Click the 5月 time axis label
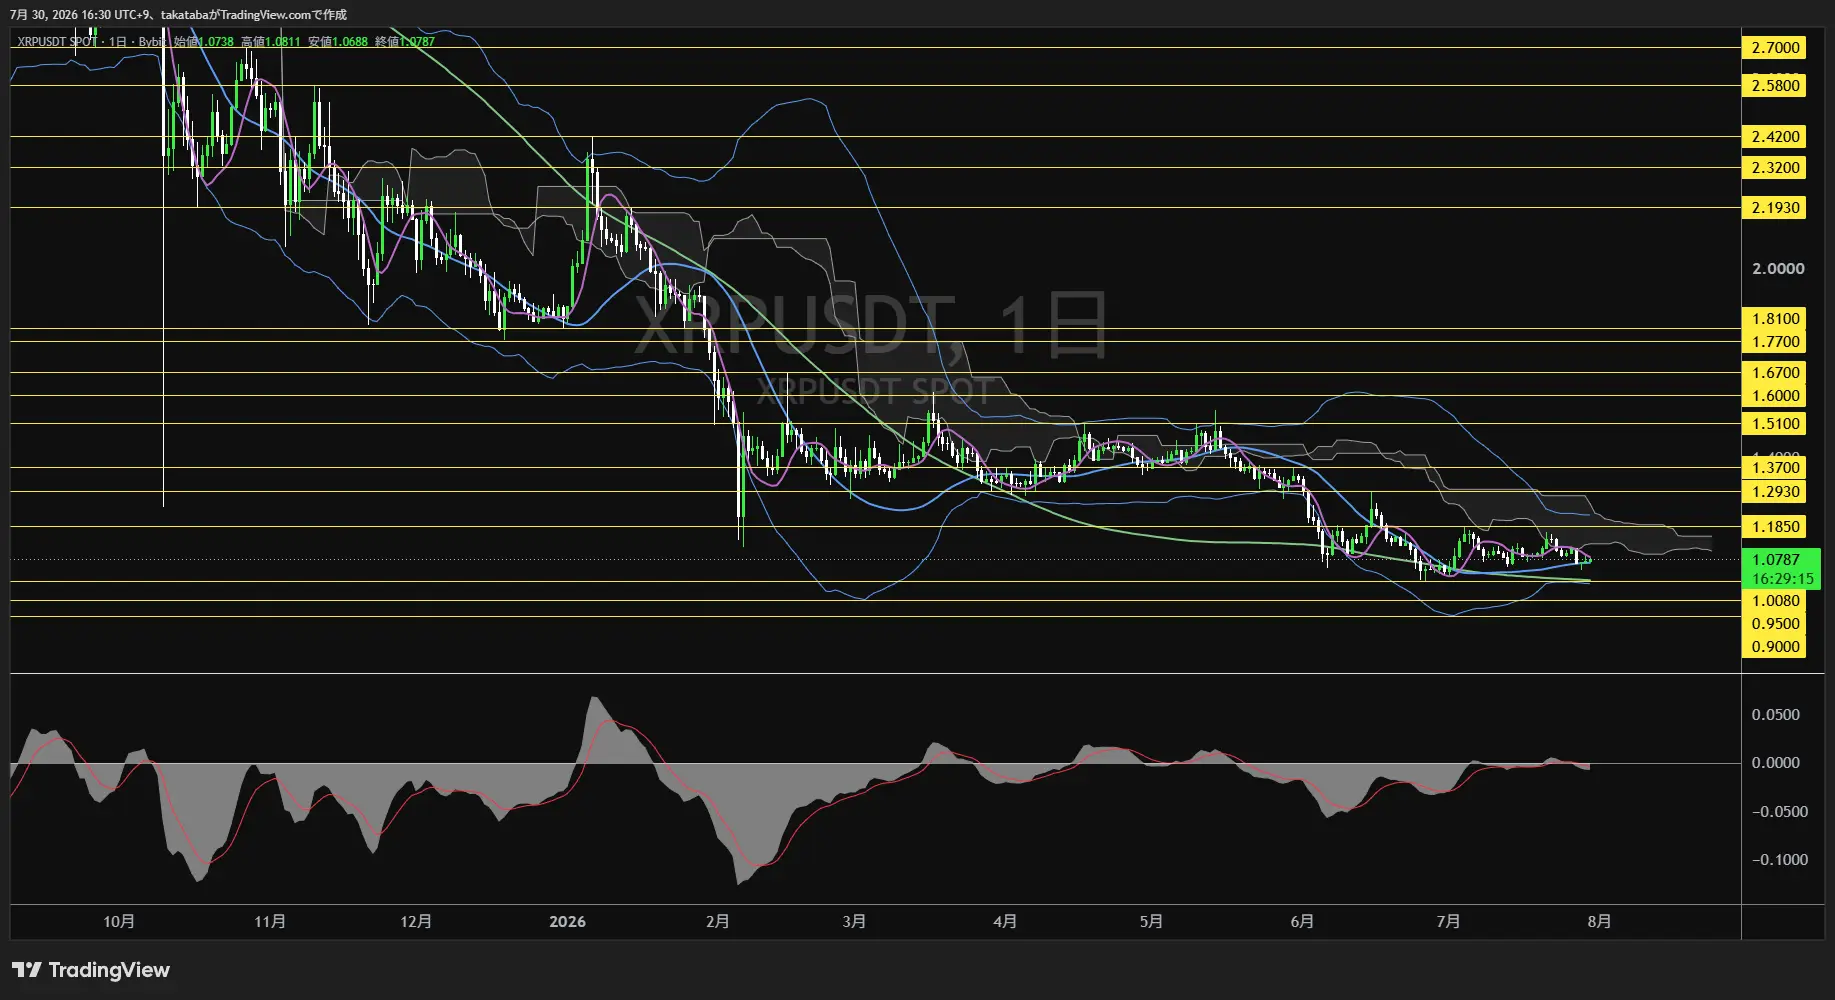Image resolution: width=1835 pixels, height=1000 pixels. point(1151,921)
